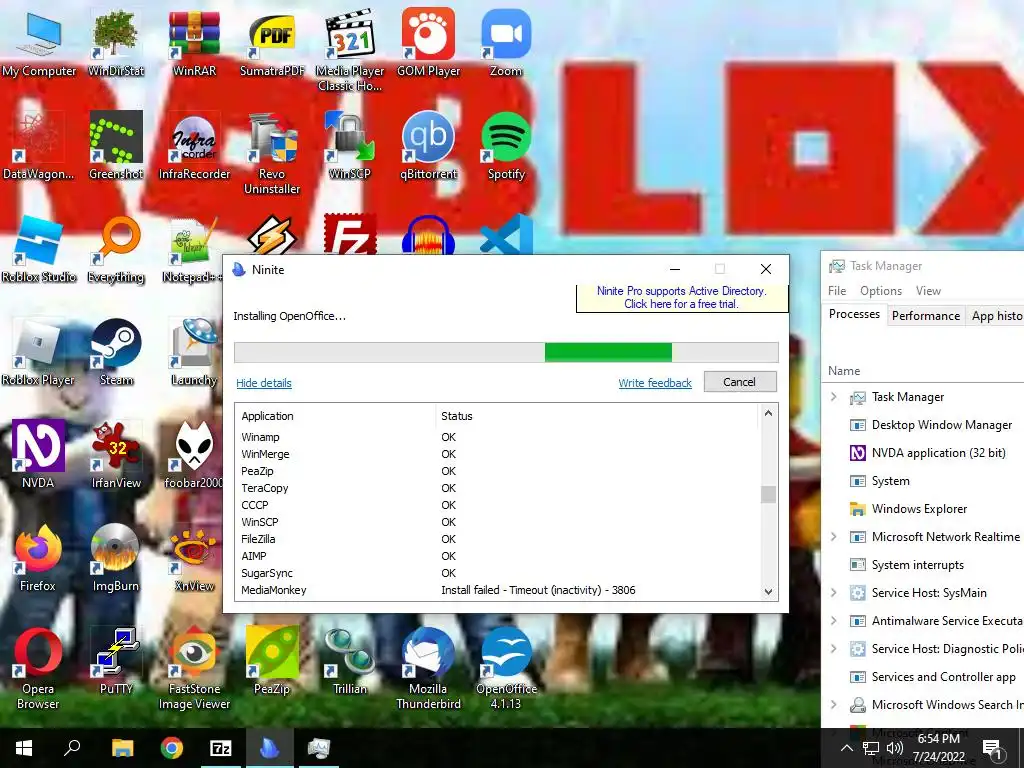The image size is (1024, 768).
Task: Expand Microsoft Windows Search Indexer row
Action: click(834, 705)
